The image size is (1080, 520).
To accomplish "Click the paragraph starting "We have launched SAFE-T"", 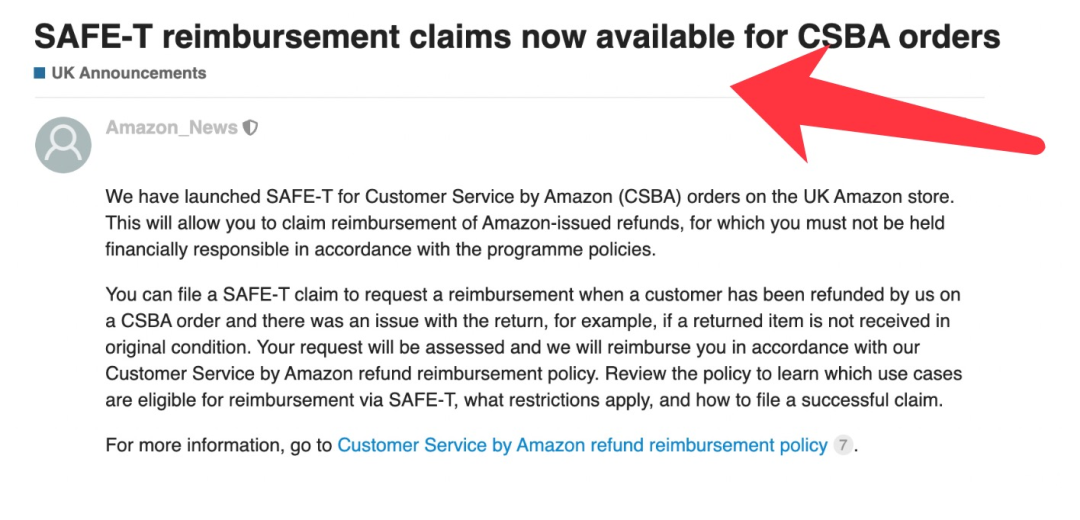I will [530, 223].
